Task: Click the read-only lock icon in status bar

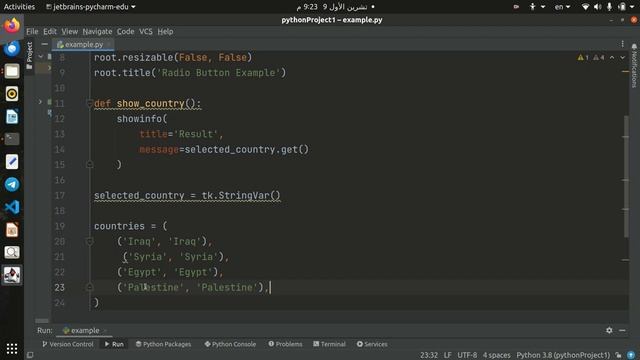Action: 618,355
